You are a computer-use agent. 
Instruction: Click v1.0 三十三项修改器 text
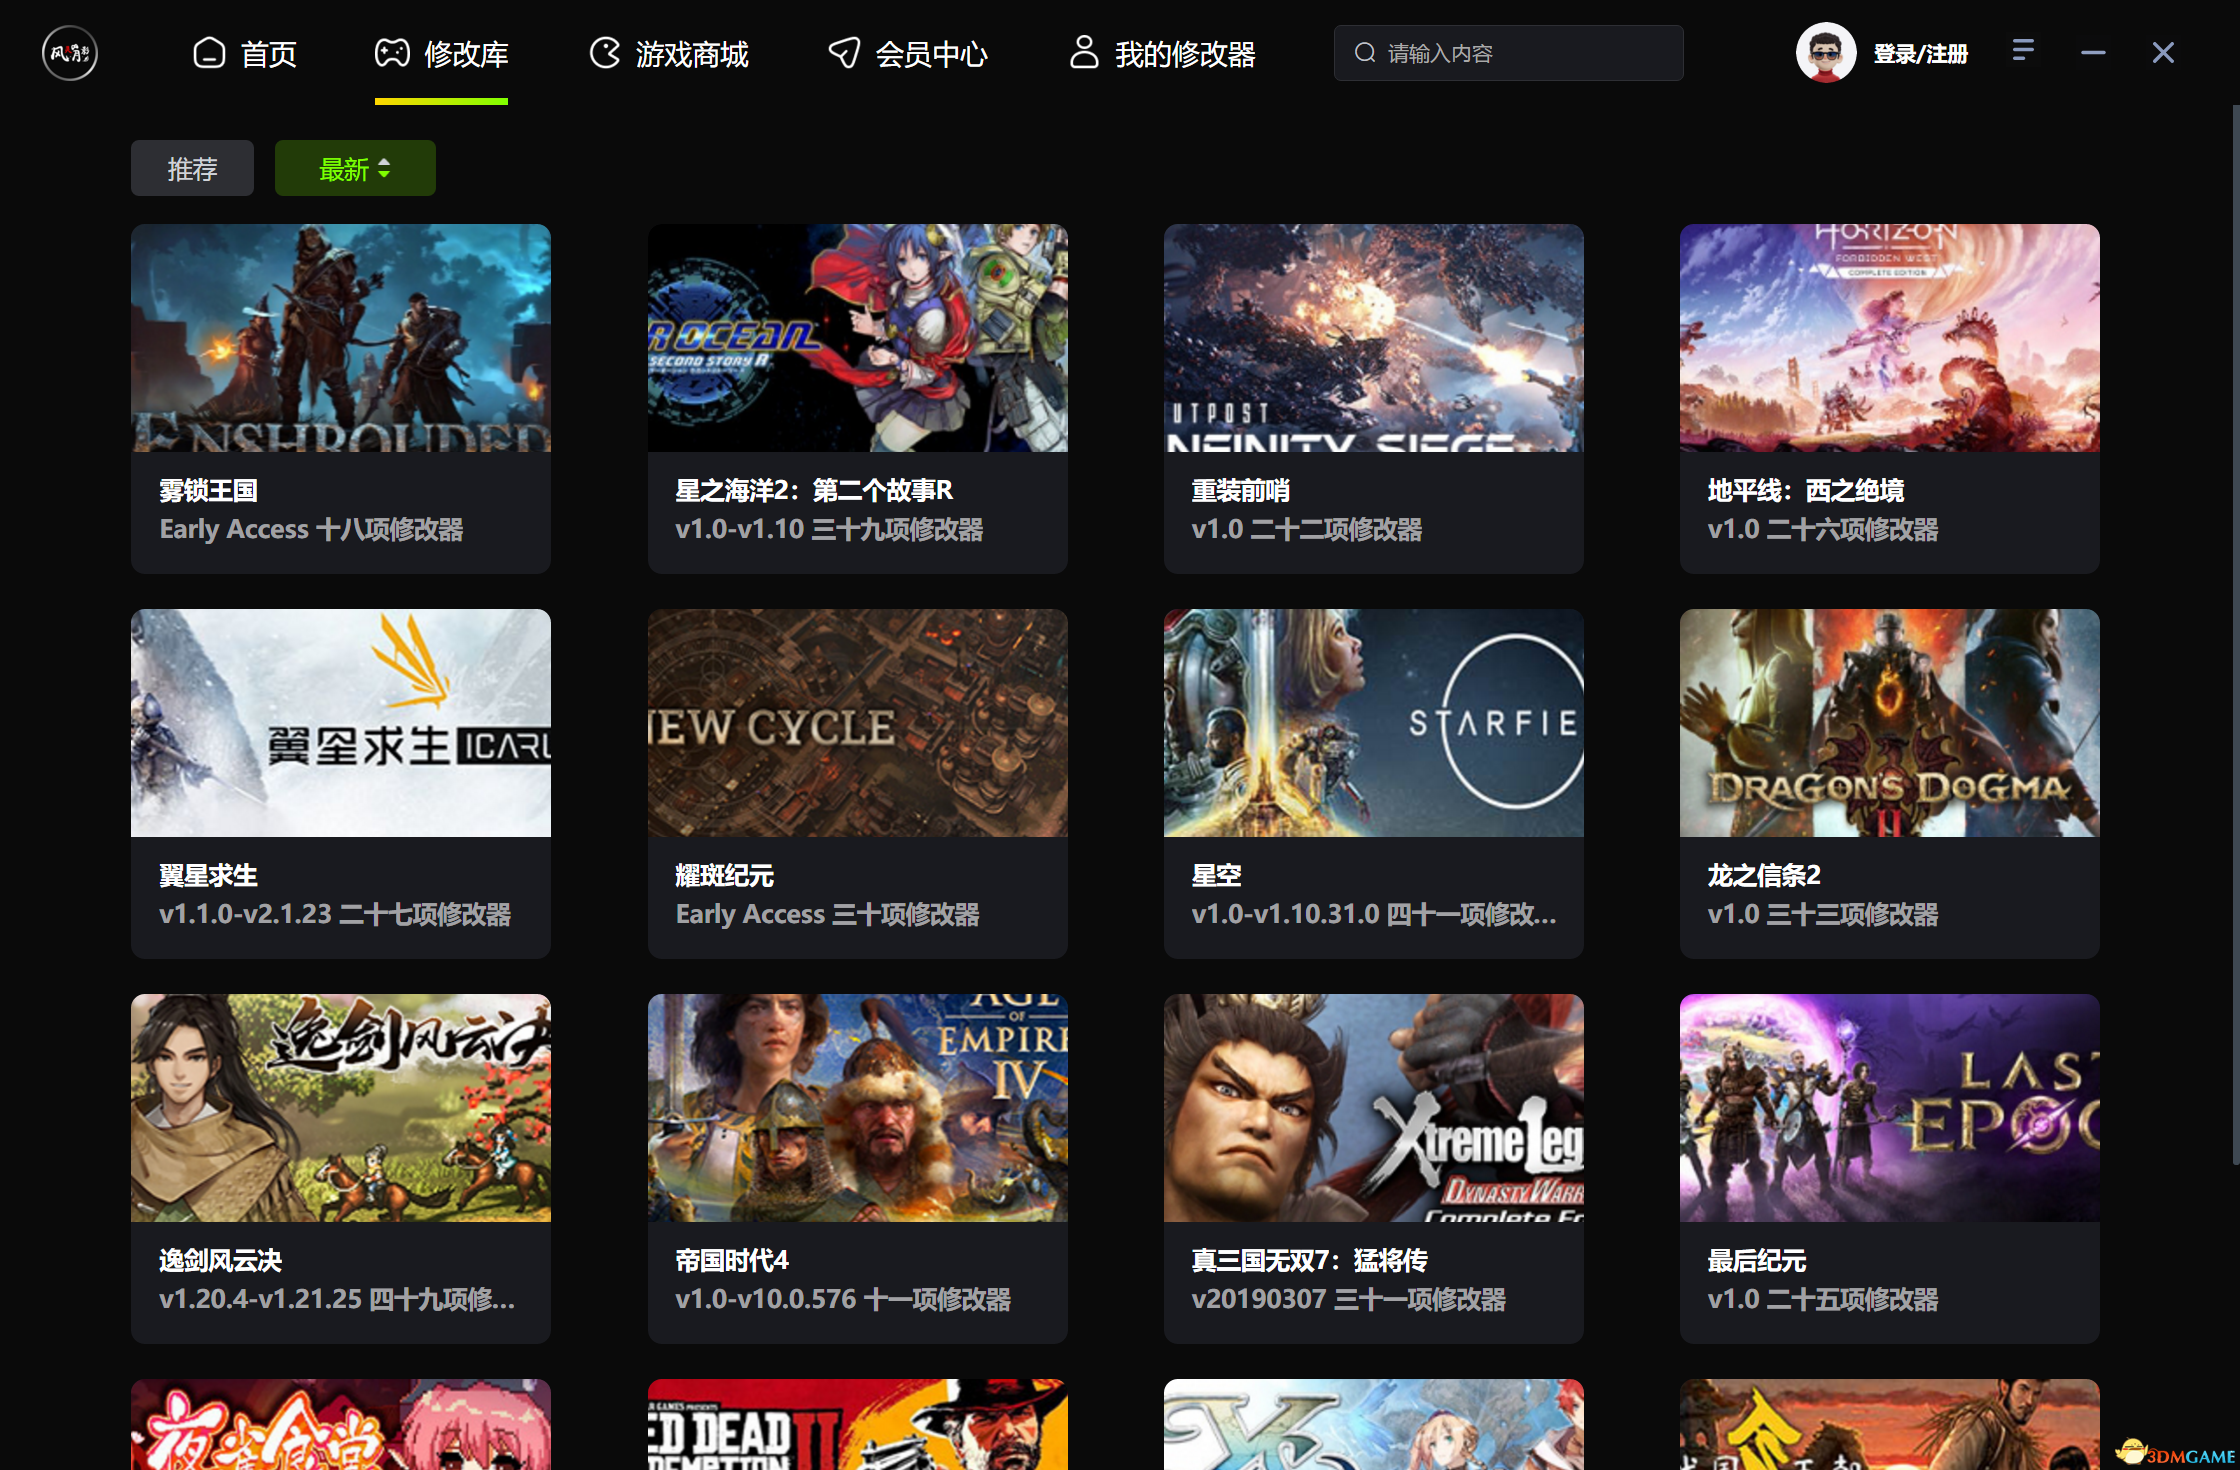[x=1822, y=914]
